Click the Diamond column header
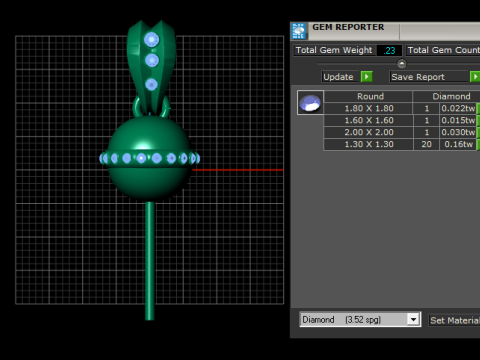Viewport: 480px width, 360px height. pos(447,96)
